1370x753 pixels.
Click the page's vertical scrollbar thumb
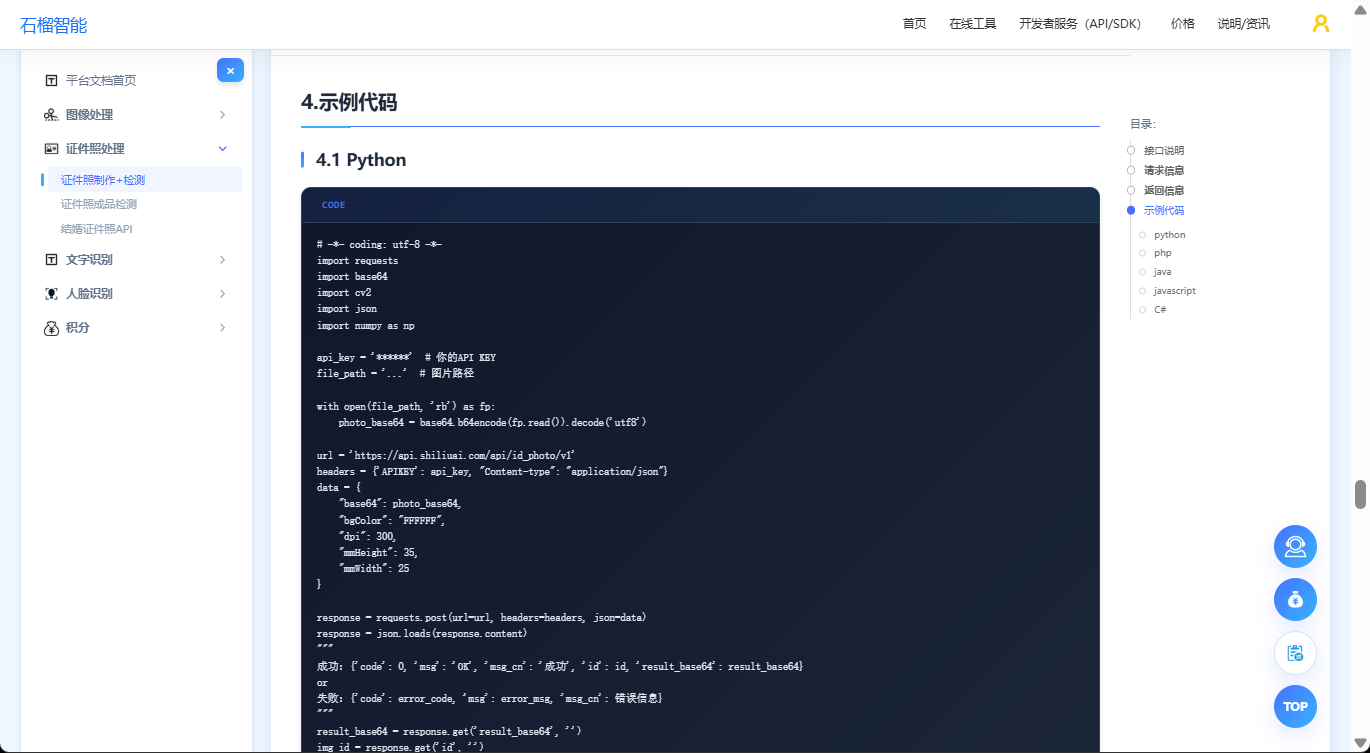(x=1360, y=494)
